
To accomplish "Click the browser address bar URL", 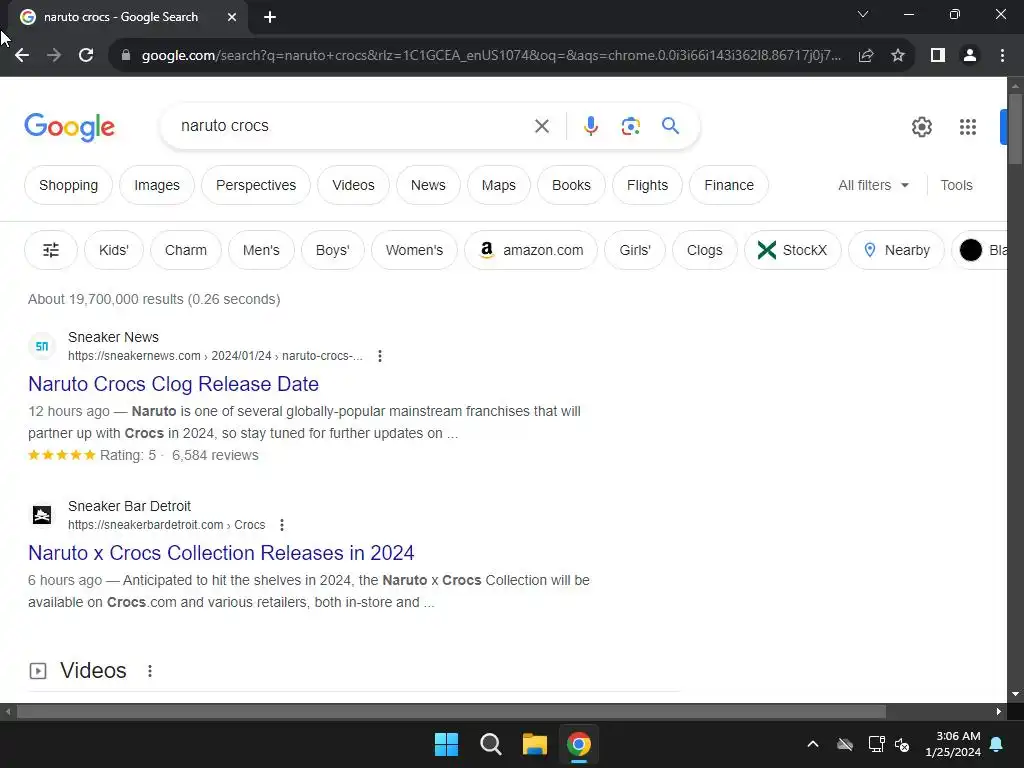I will 491,56.
